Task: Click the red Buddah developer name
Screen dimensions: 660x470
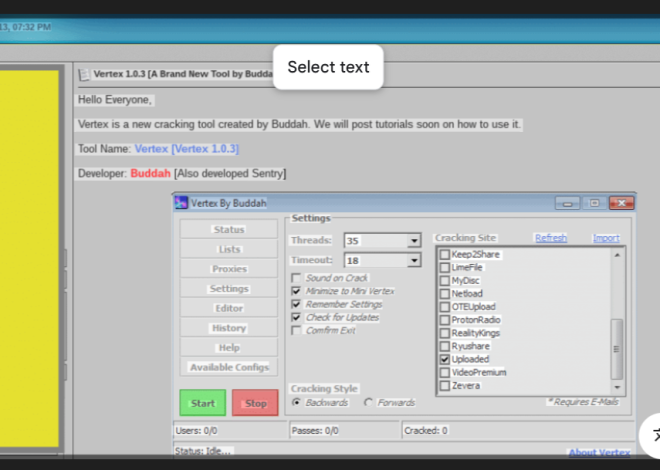Action: [150, 173]
